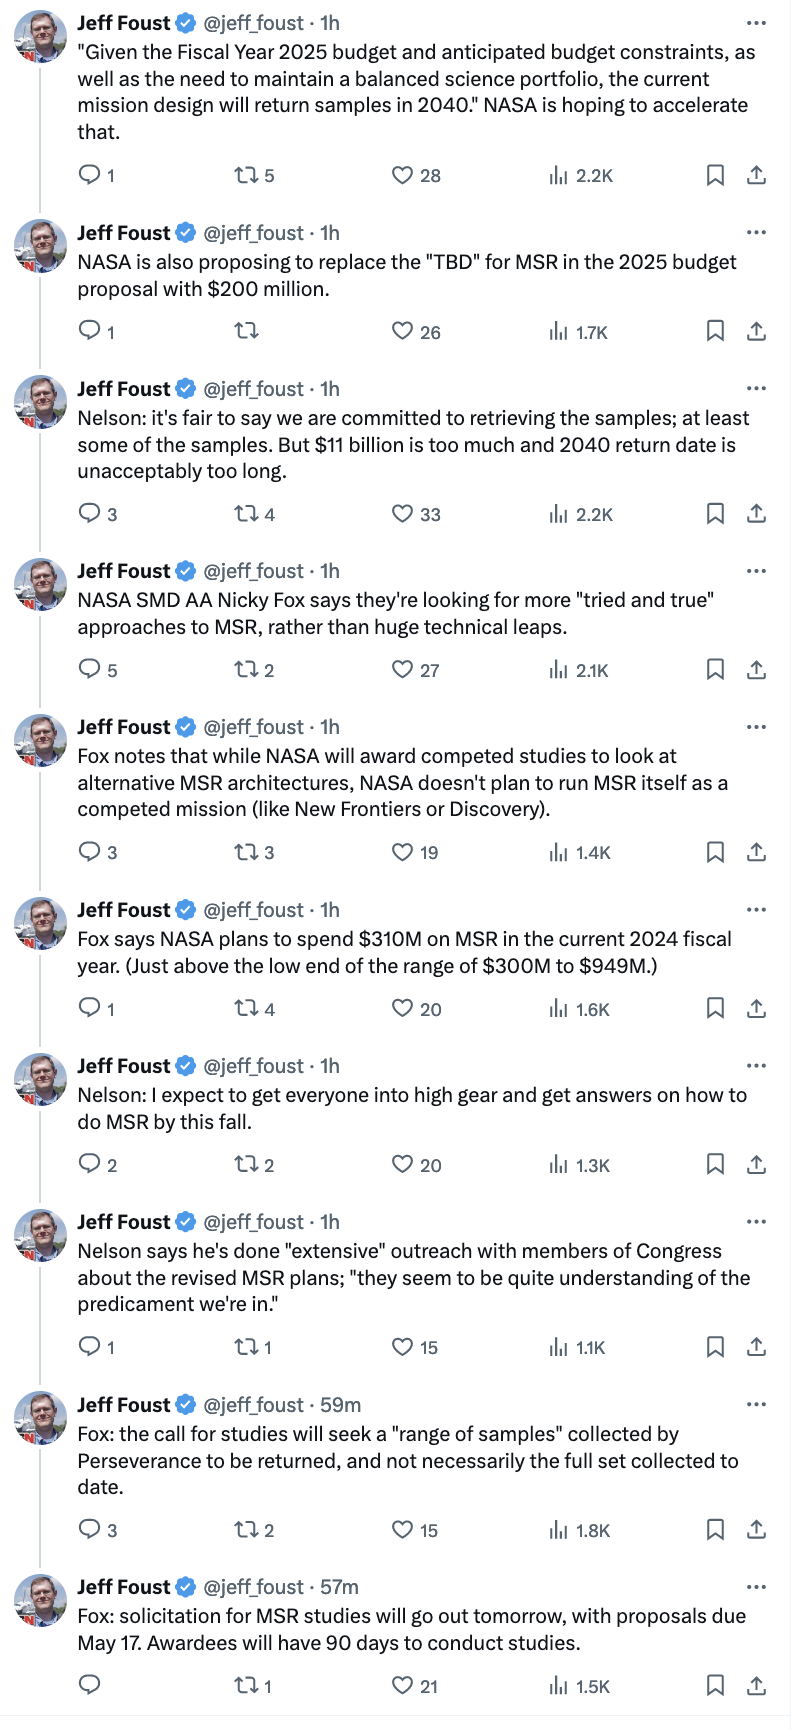Viewport: 791px width, 1730px height.
Task: Share the "range of samples" tweet
Action: click(x=757, y=1530)
